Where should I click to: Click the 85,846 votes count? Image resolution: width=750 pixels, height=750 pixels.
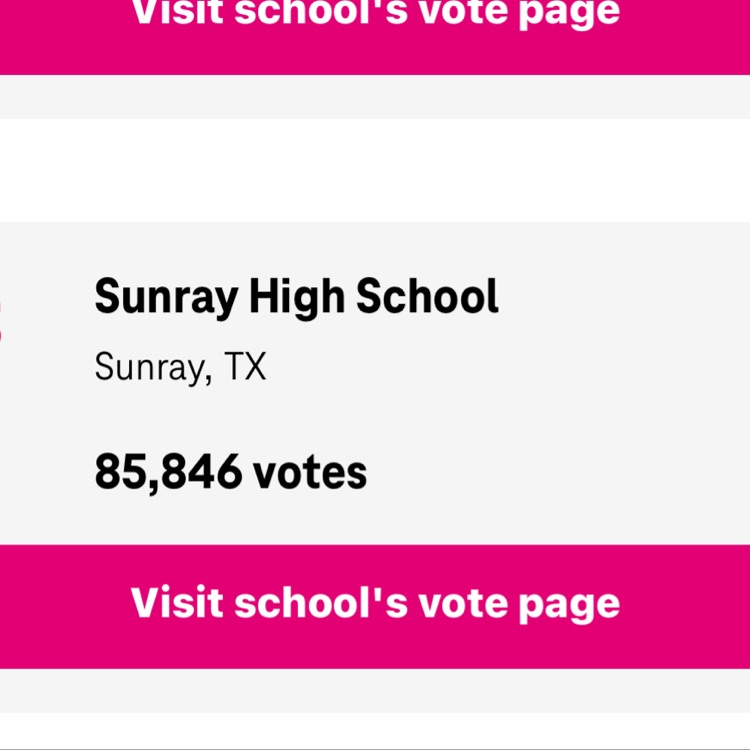(x=230, y=471)
